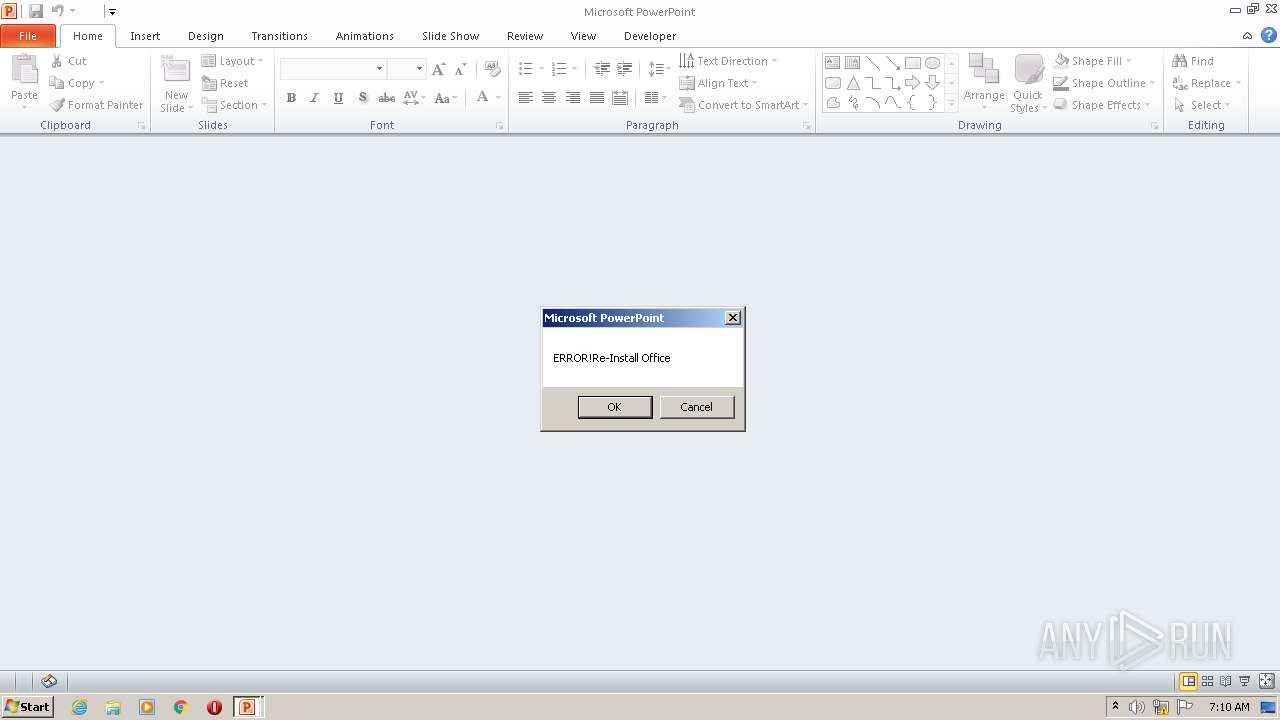Click Convert to SmartArt
1280x720 pixels.
point(744,105)
